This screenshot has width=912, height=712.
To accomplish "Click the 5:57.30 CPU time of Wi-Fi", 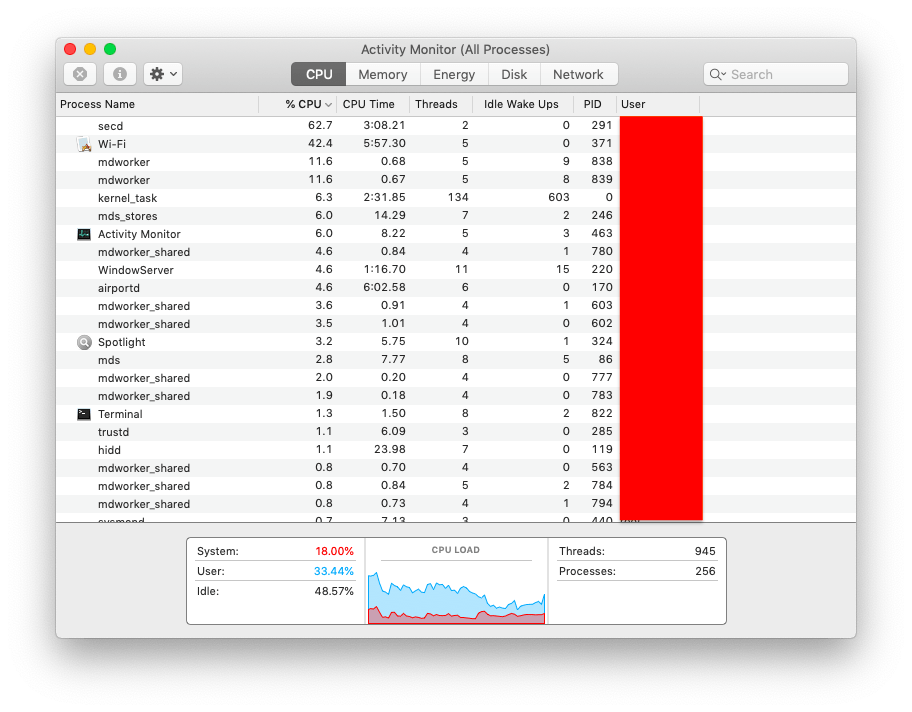I will [384, 144].
